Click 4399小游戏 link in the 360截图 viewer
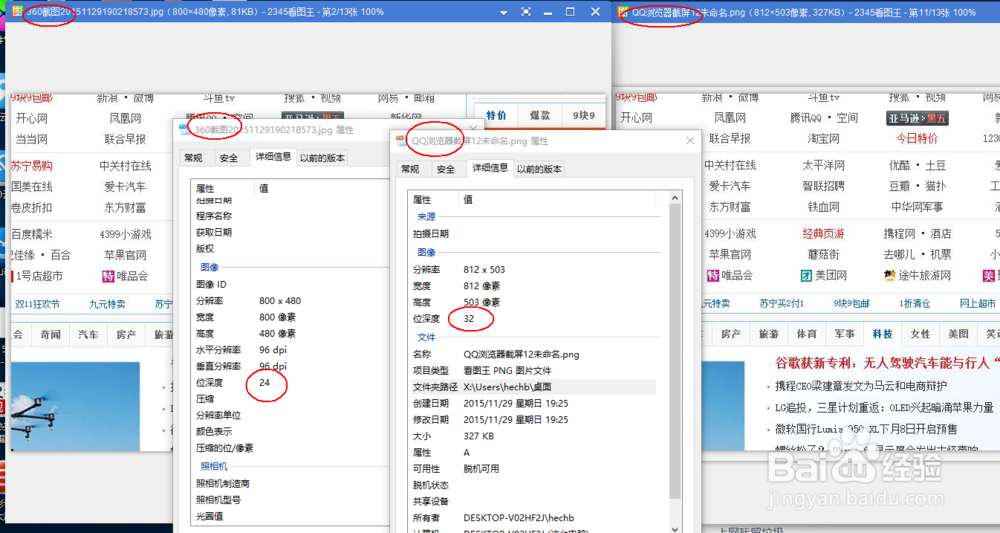 pos(125,234)
